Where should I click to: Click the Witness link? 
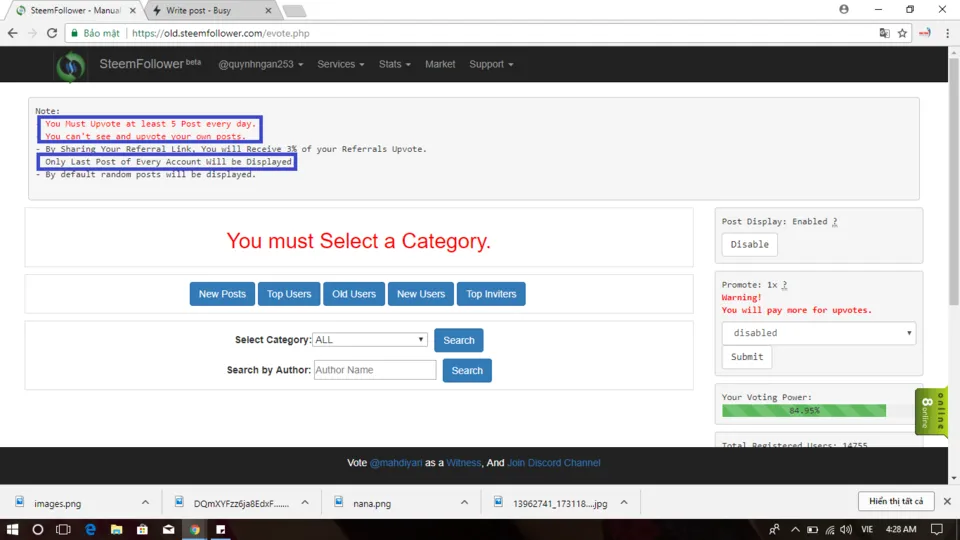463,463
